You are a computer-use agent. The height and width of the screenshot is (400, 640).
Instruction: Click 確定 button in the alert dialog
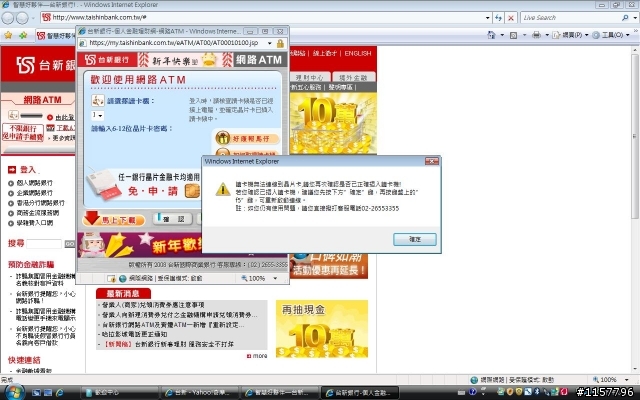[x=415, y=239]
